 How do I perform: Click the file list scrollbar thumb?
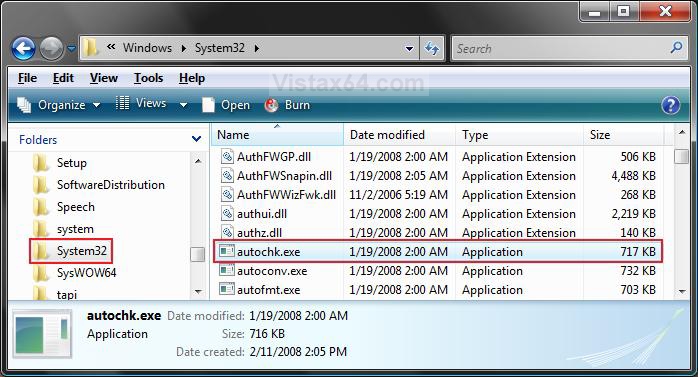681,156
